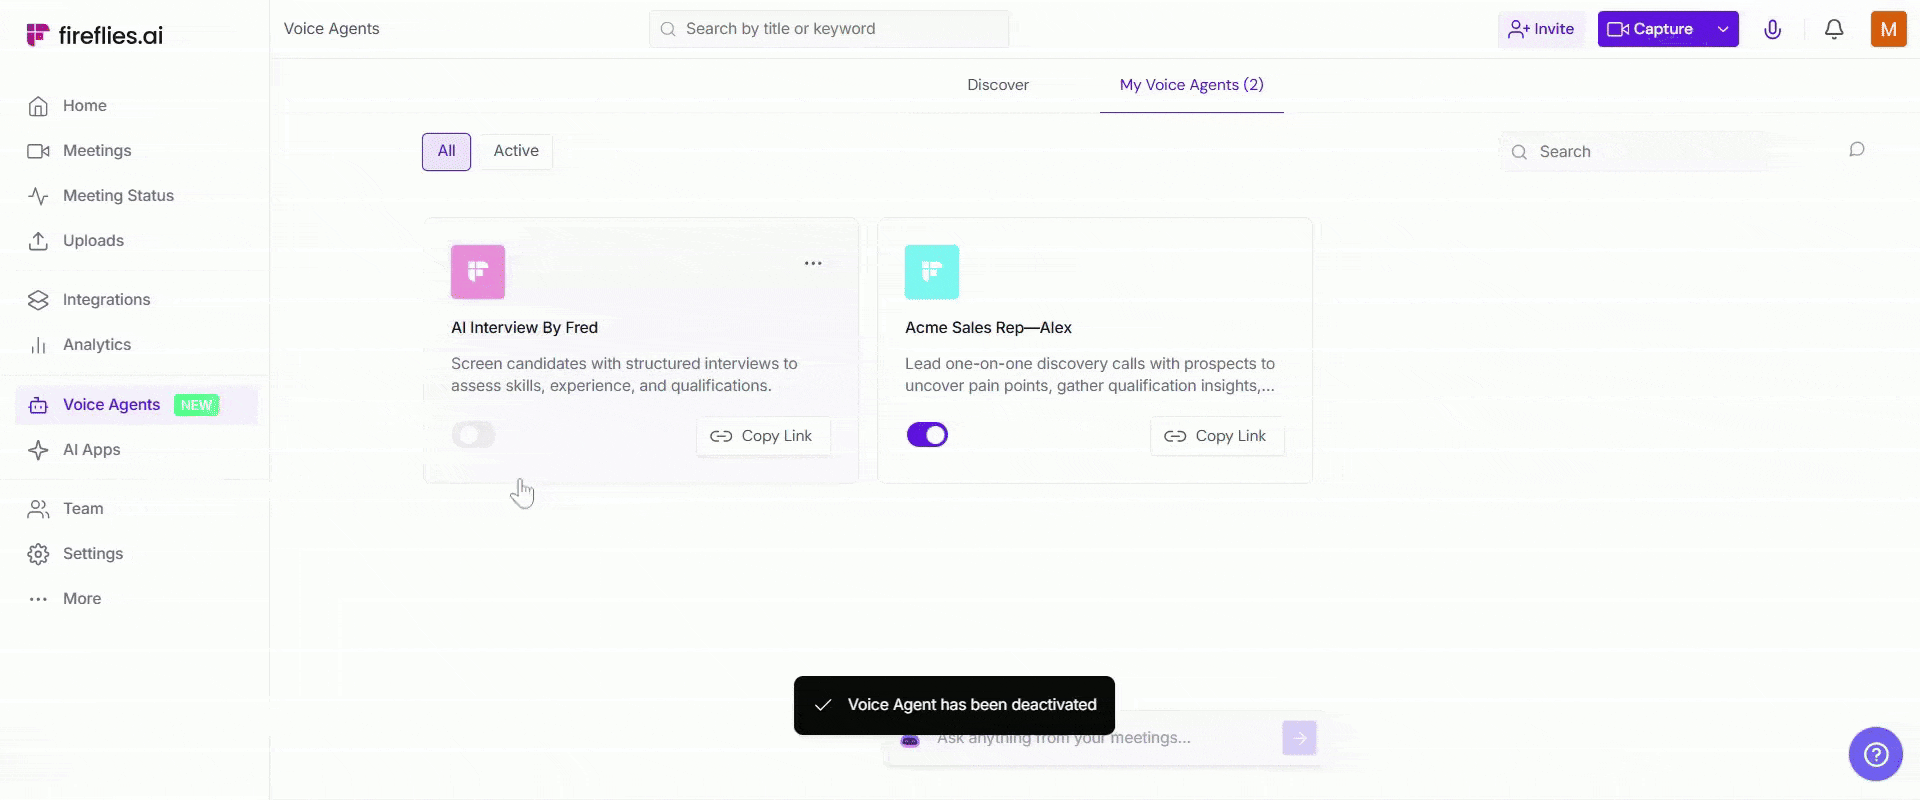Switch to the Discover tab
1920x800 pixels.
(997, 85)
